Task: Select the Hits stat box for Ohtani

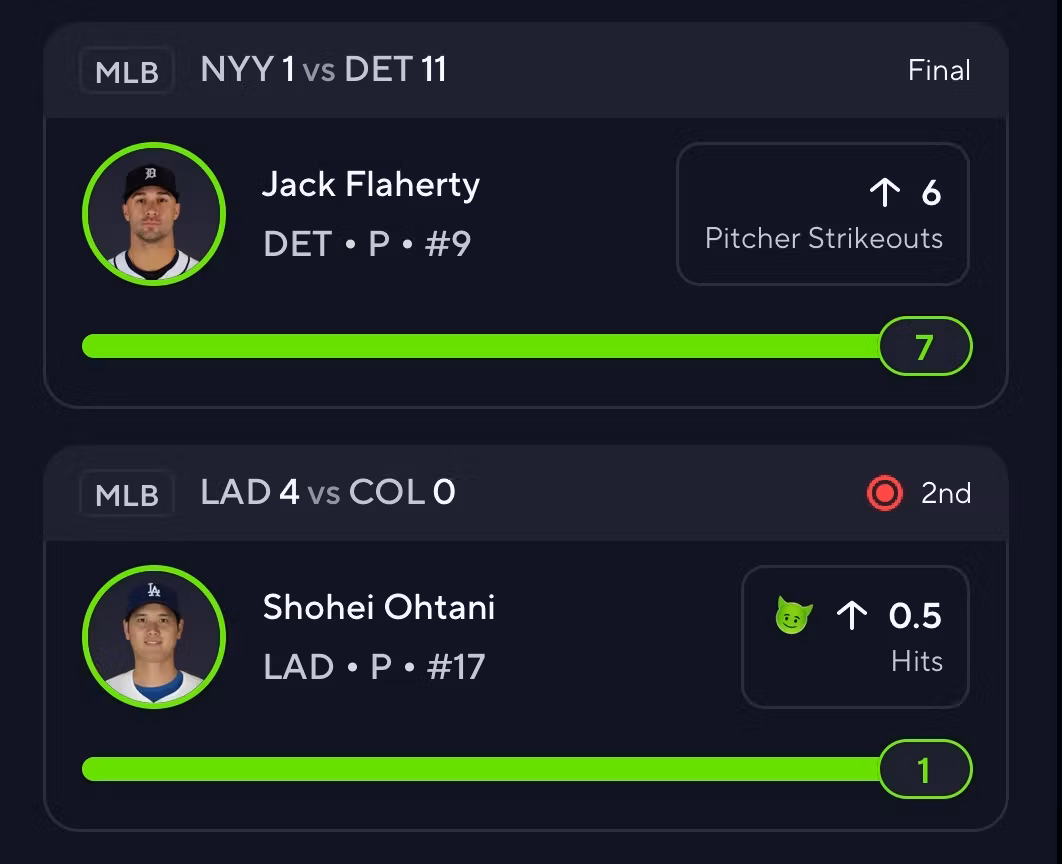Action: (854, 637)
